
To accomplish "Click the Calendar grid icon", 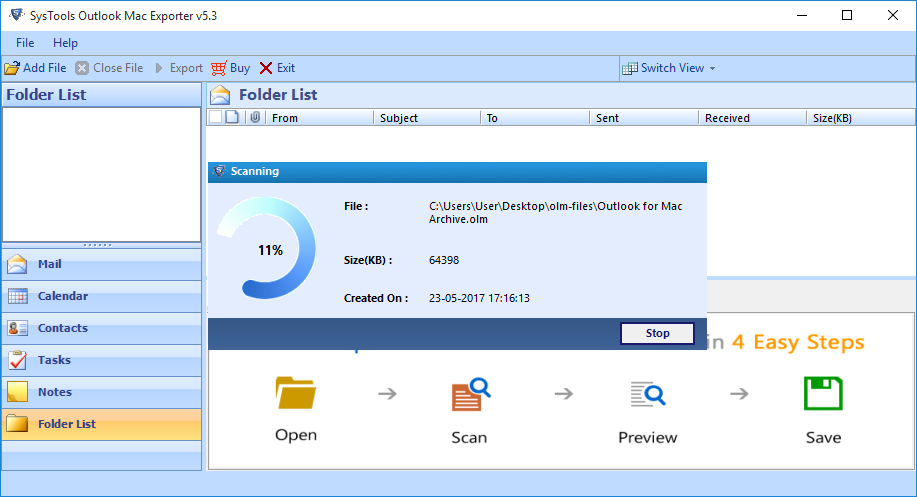I will point(18,296).
